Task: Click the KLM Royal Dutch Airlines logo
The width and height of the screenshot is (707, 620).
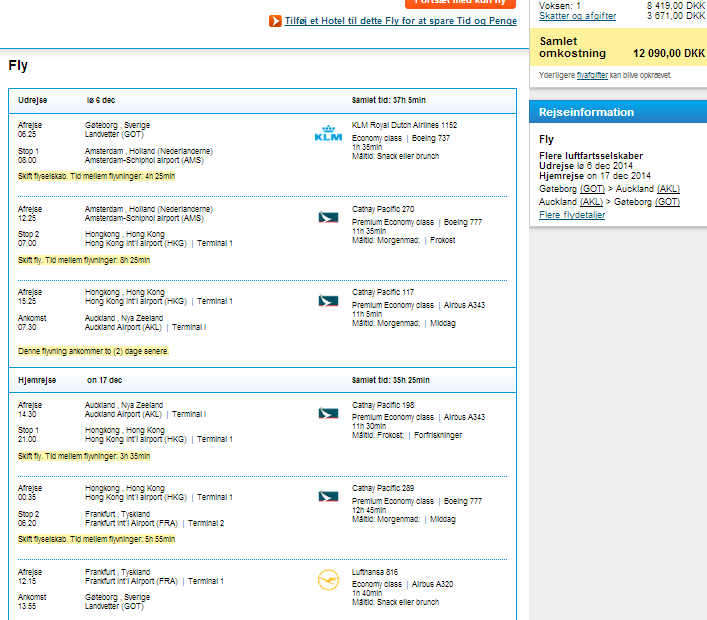Action: [329, 134]
